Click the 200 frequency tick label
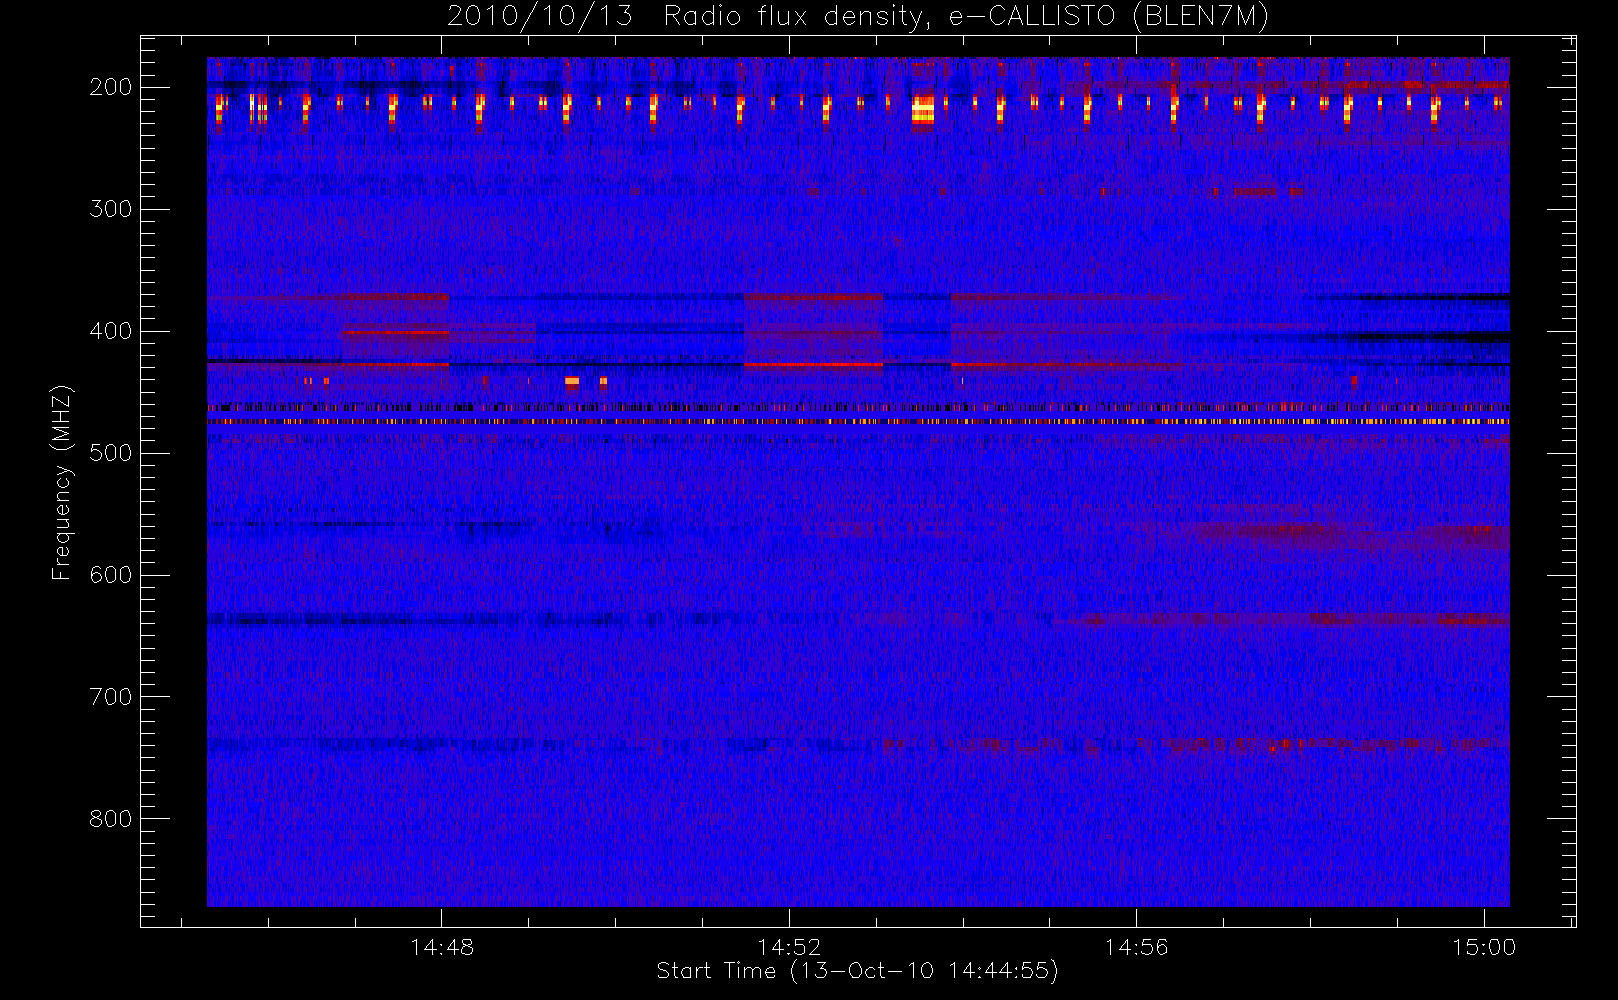Image resolution: width=1618 pixels, height=1000 pixels. tap(111, 87)
